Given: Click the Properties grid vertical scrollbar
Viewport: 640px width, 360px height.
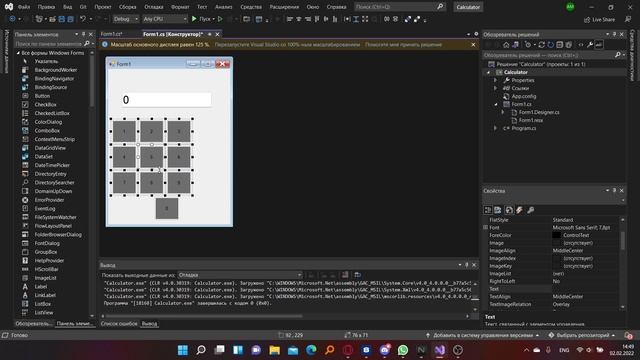Looking at the screenshot, I should [622, 241].
